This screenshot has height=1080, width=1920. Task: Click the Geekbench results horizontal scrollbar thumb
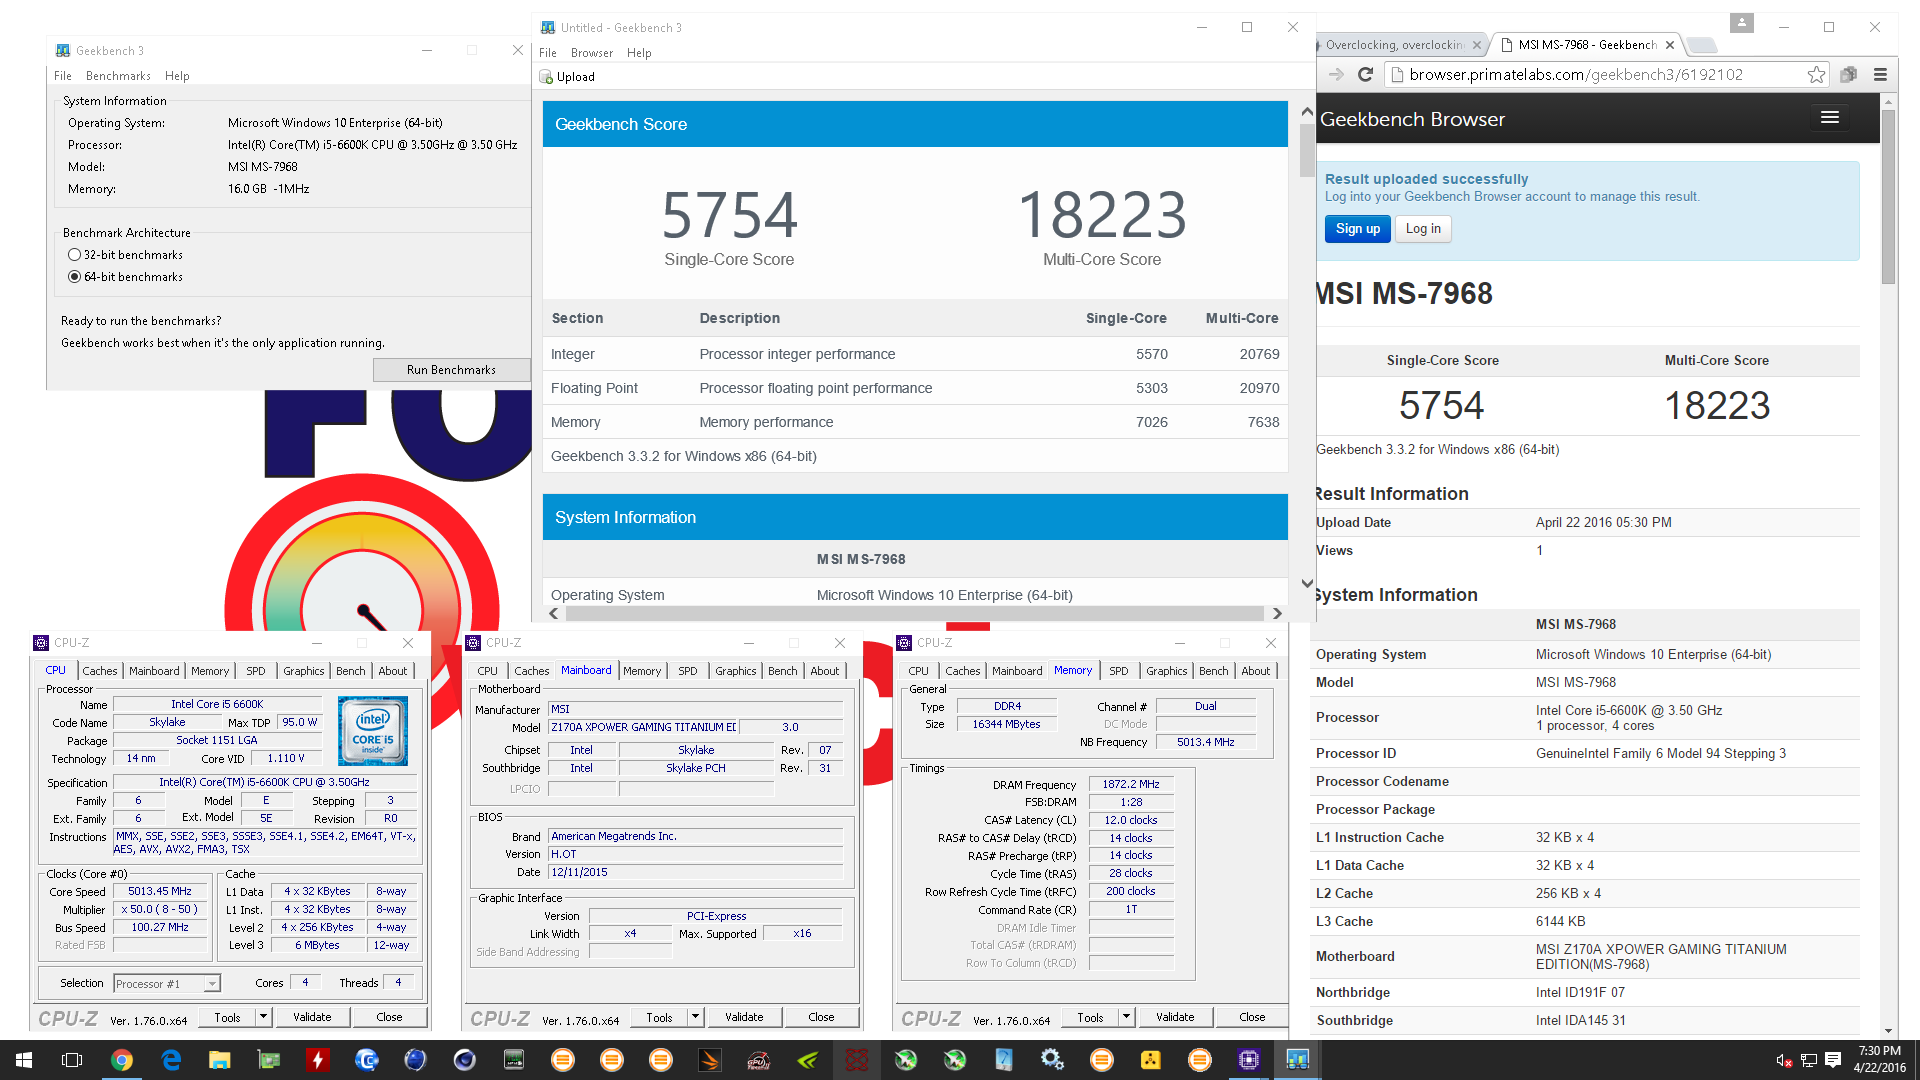click(915, 613)
